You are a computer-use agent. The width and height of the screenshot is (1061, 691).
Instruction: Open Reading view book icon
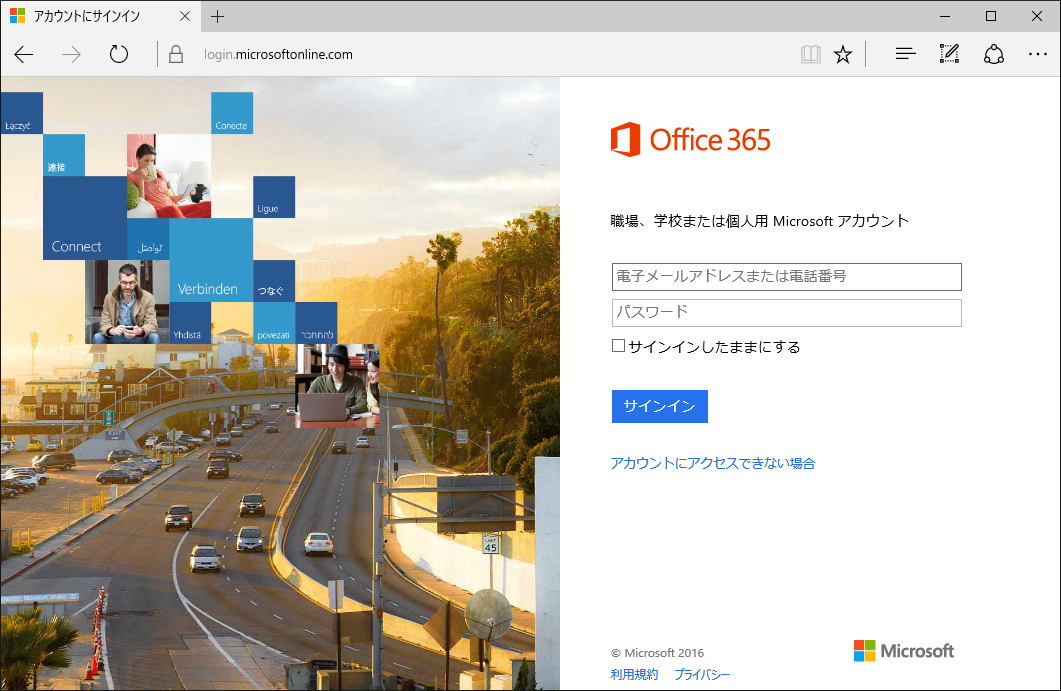pos(811,54)
